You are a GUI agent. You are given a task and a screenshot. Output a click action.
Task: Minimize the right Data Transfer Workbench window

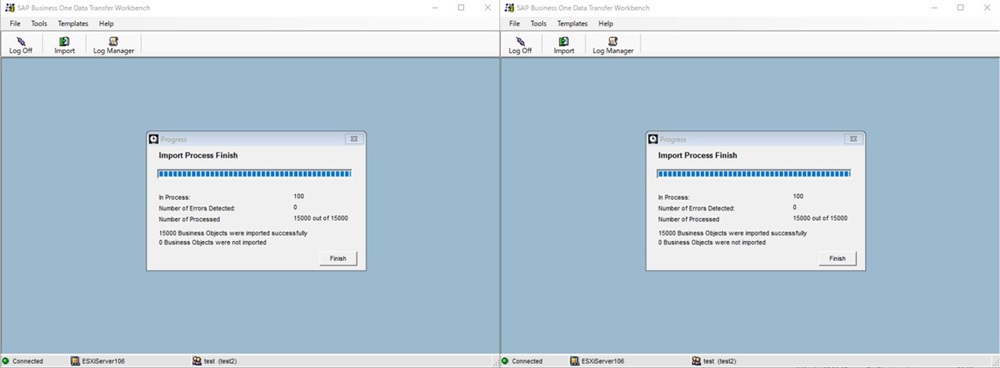[934, 8]
